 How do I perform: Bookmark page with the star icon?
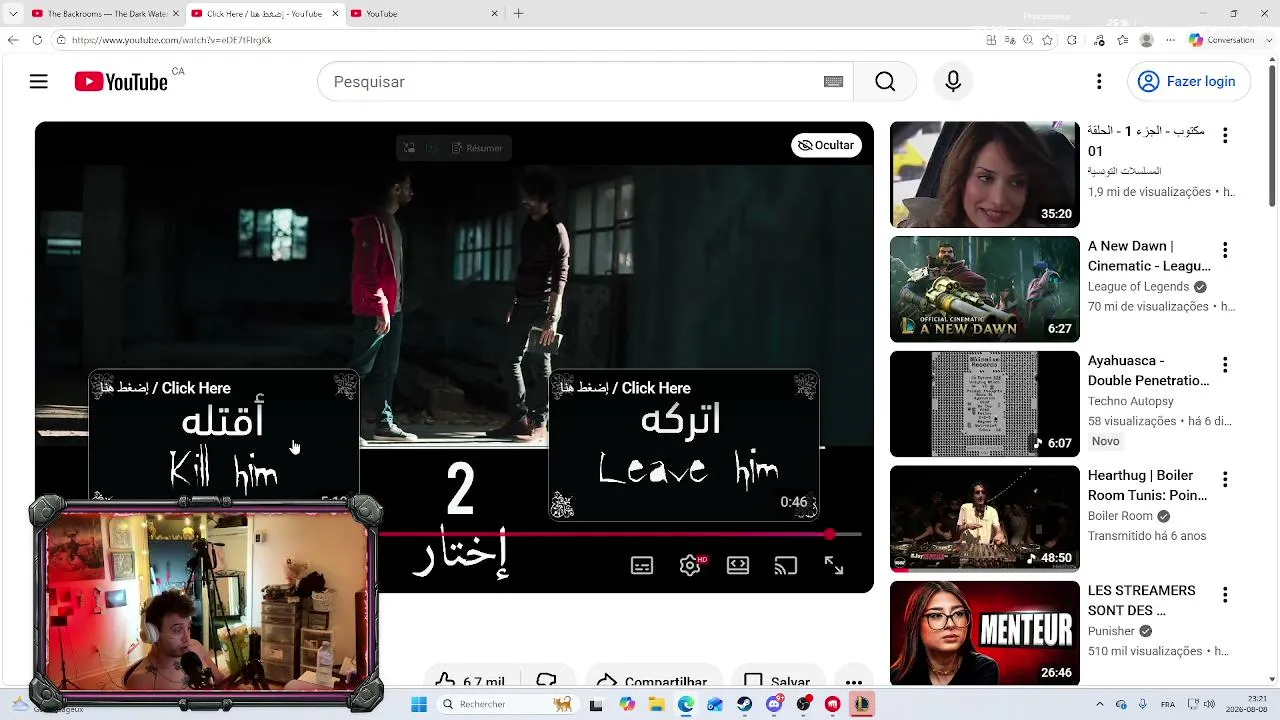coord(1047,40)
